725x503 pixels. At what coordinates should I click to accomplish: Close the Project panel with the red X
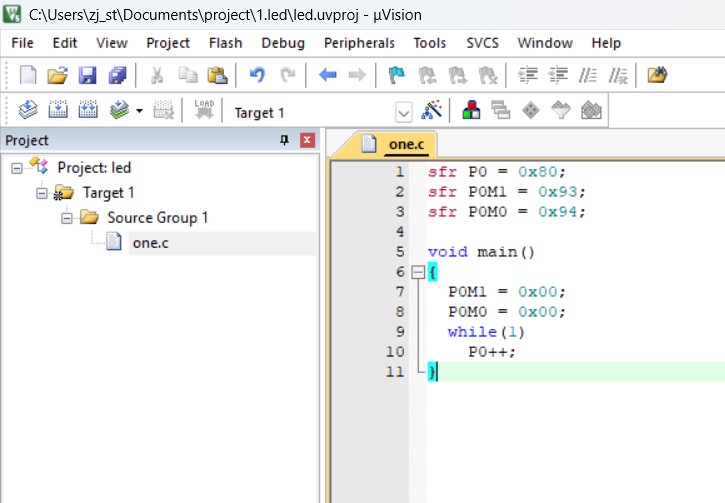point(307,140)
